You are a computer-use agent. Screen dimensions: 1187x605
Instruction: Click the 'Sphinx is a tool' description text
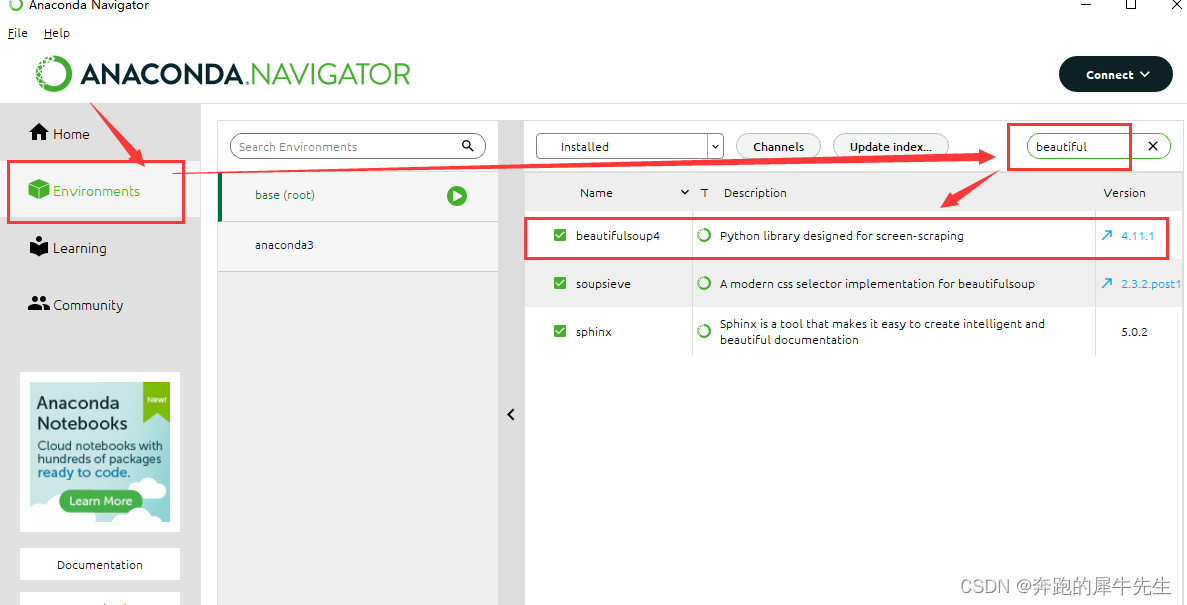tap(882, 332)
